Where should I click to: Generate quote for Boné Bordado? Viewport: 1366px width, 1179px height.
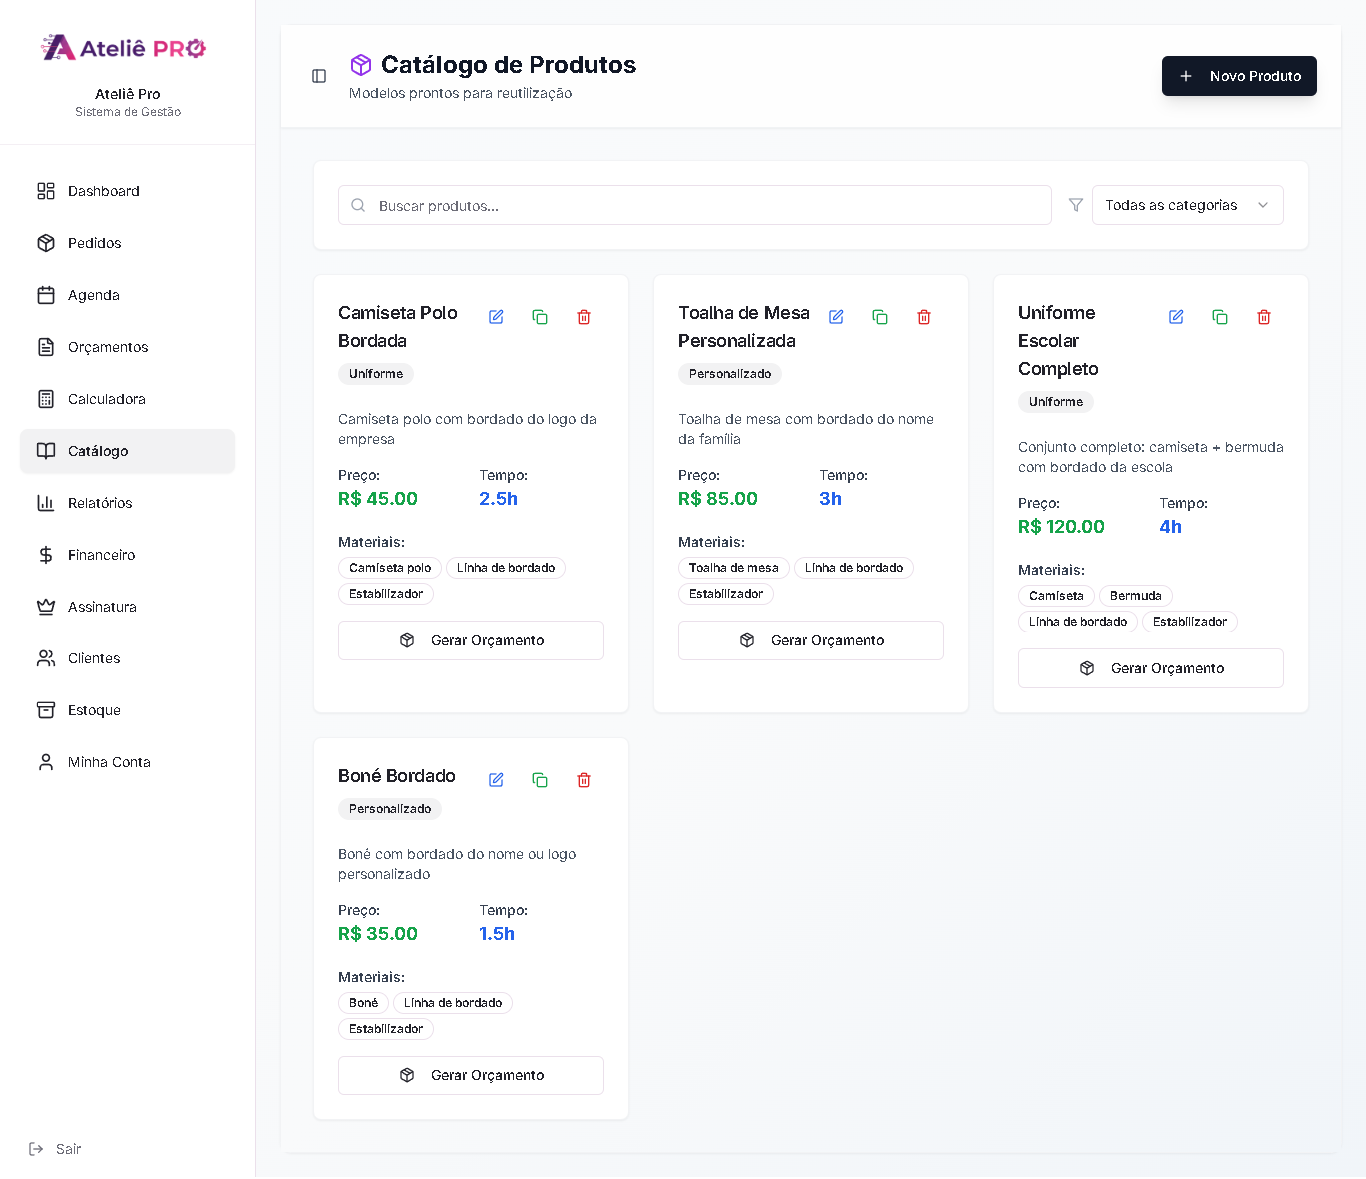(471, 1075)
